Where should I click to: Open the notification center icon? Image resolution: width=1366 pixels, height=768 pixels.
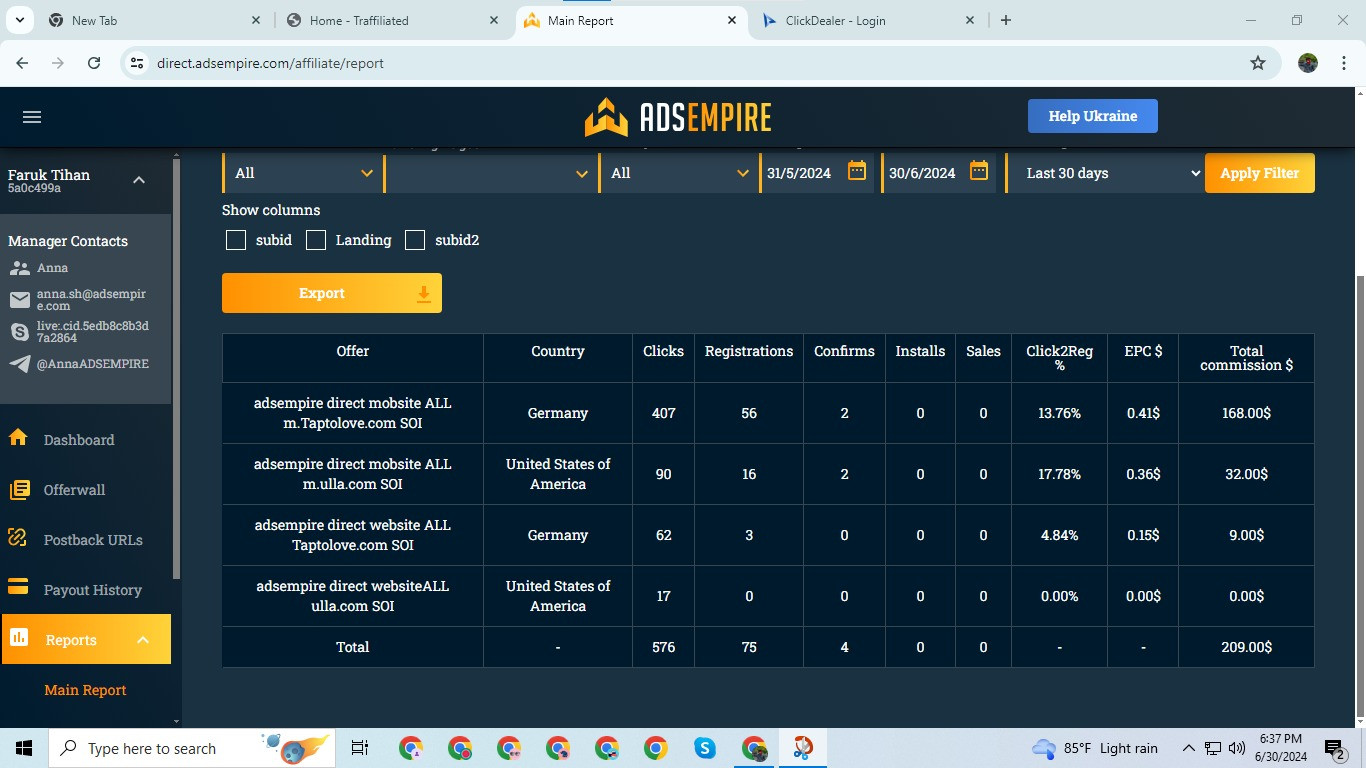click(1334, 748)
